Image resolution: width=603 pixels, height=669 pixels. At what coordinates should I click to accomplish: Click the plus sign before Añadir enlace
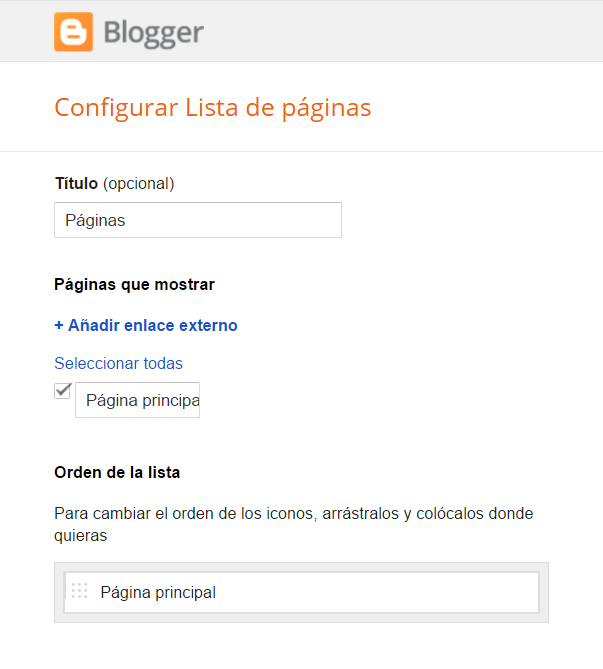[59, 325]
